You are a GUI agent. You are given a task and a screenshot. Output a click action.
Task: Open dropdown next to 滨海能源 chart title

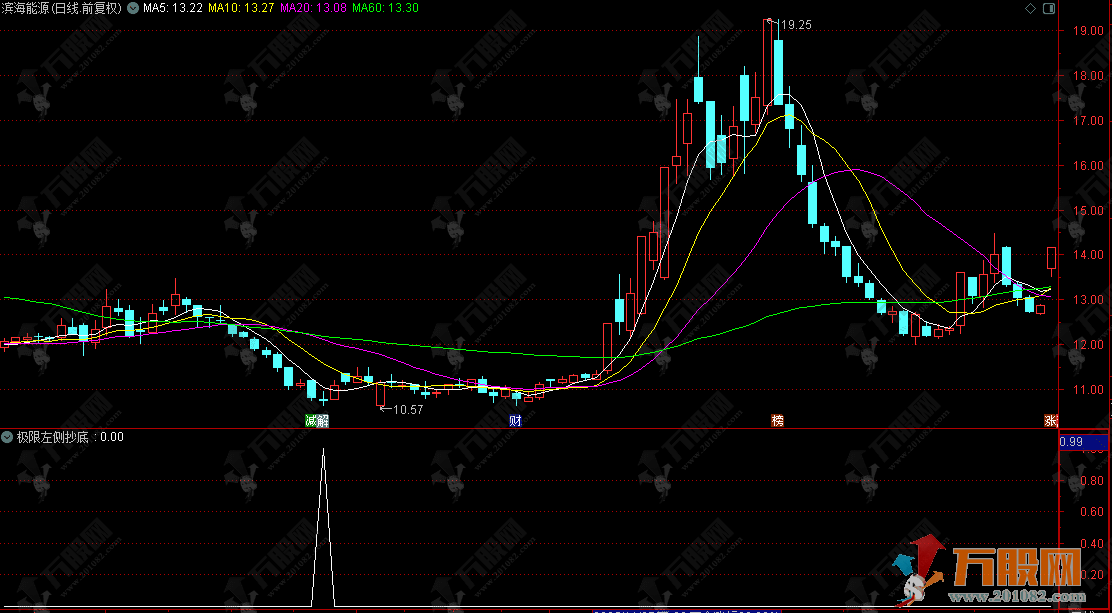(x=133, y=8)
